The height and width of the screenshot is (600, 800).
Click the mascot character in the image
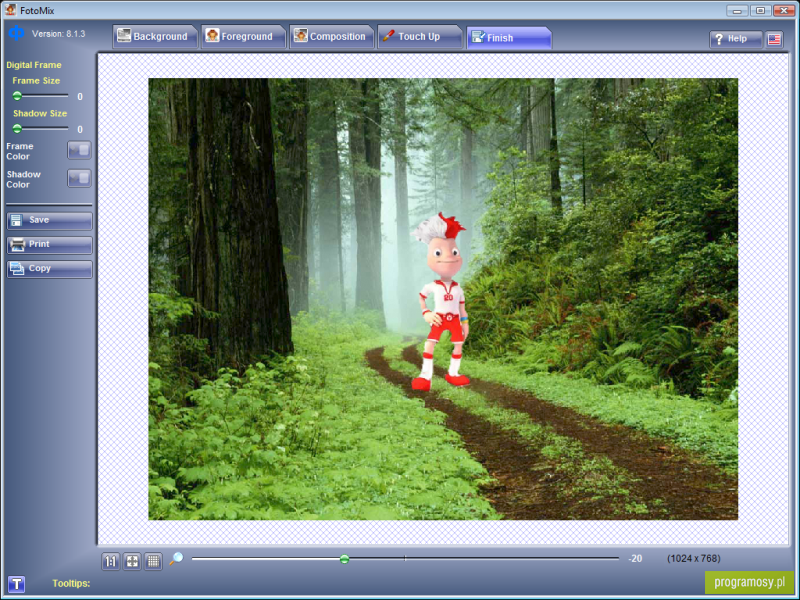point(441,302)
